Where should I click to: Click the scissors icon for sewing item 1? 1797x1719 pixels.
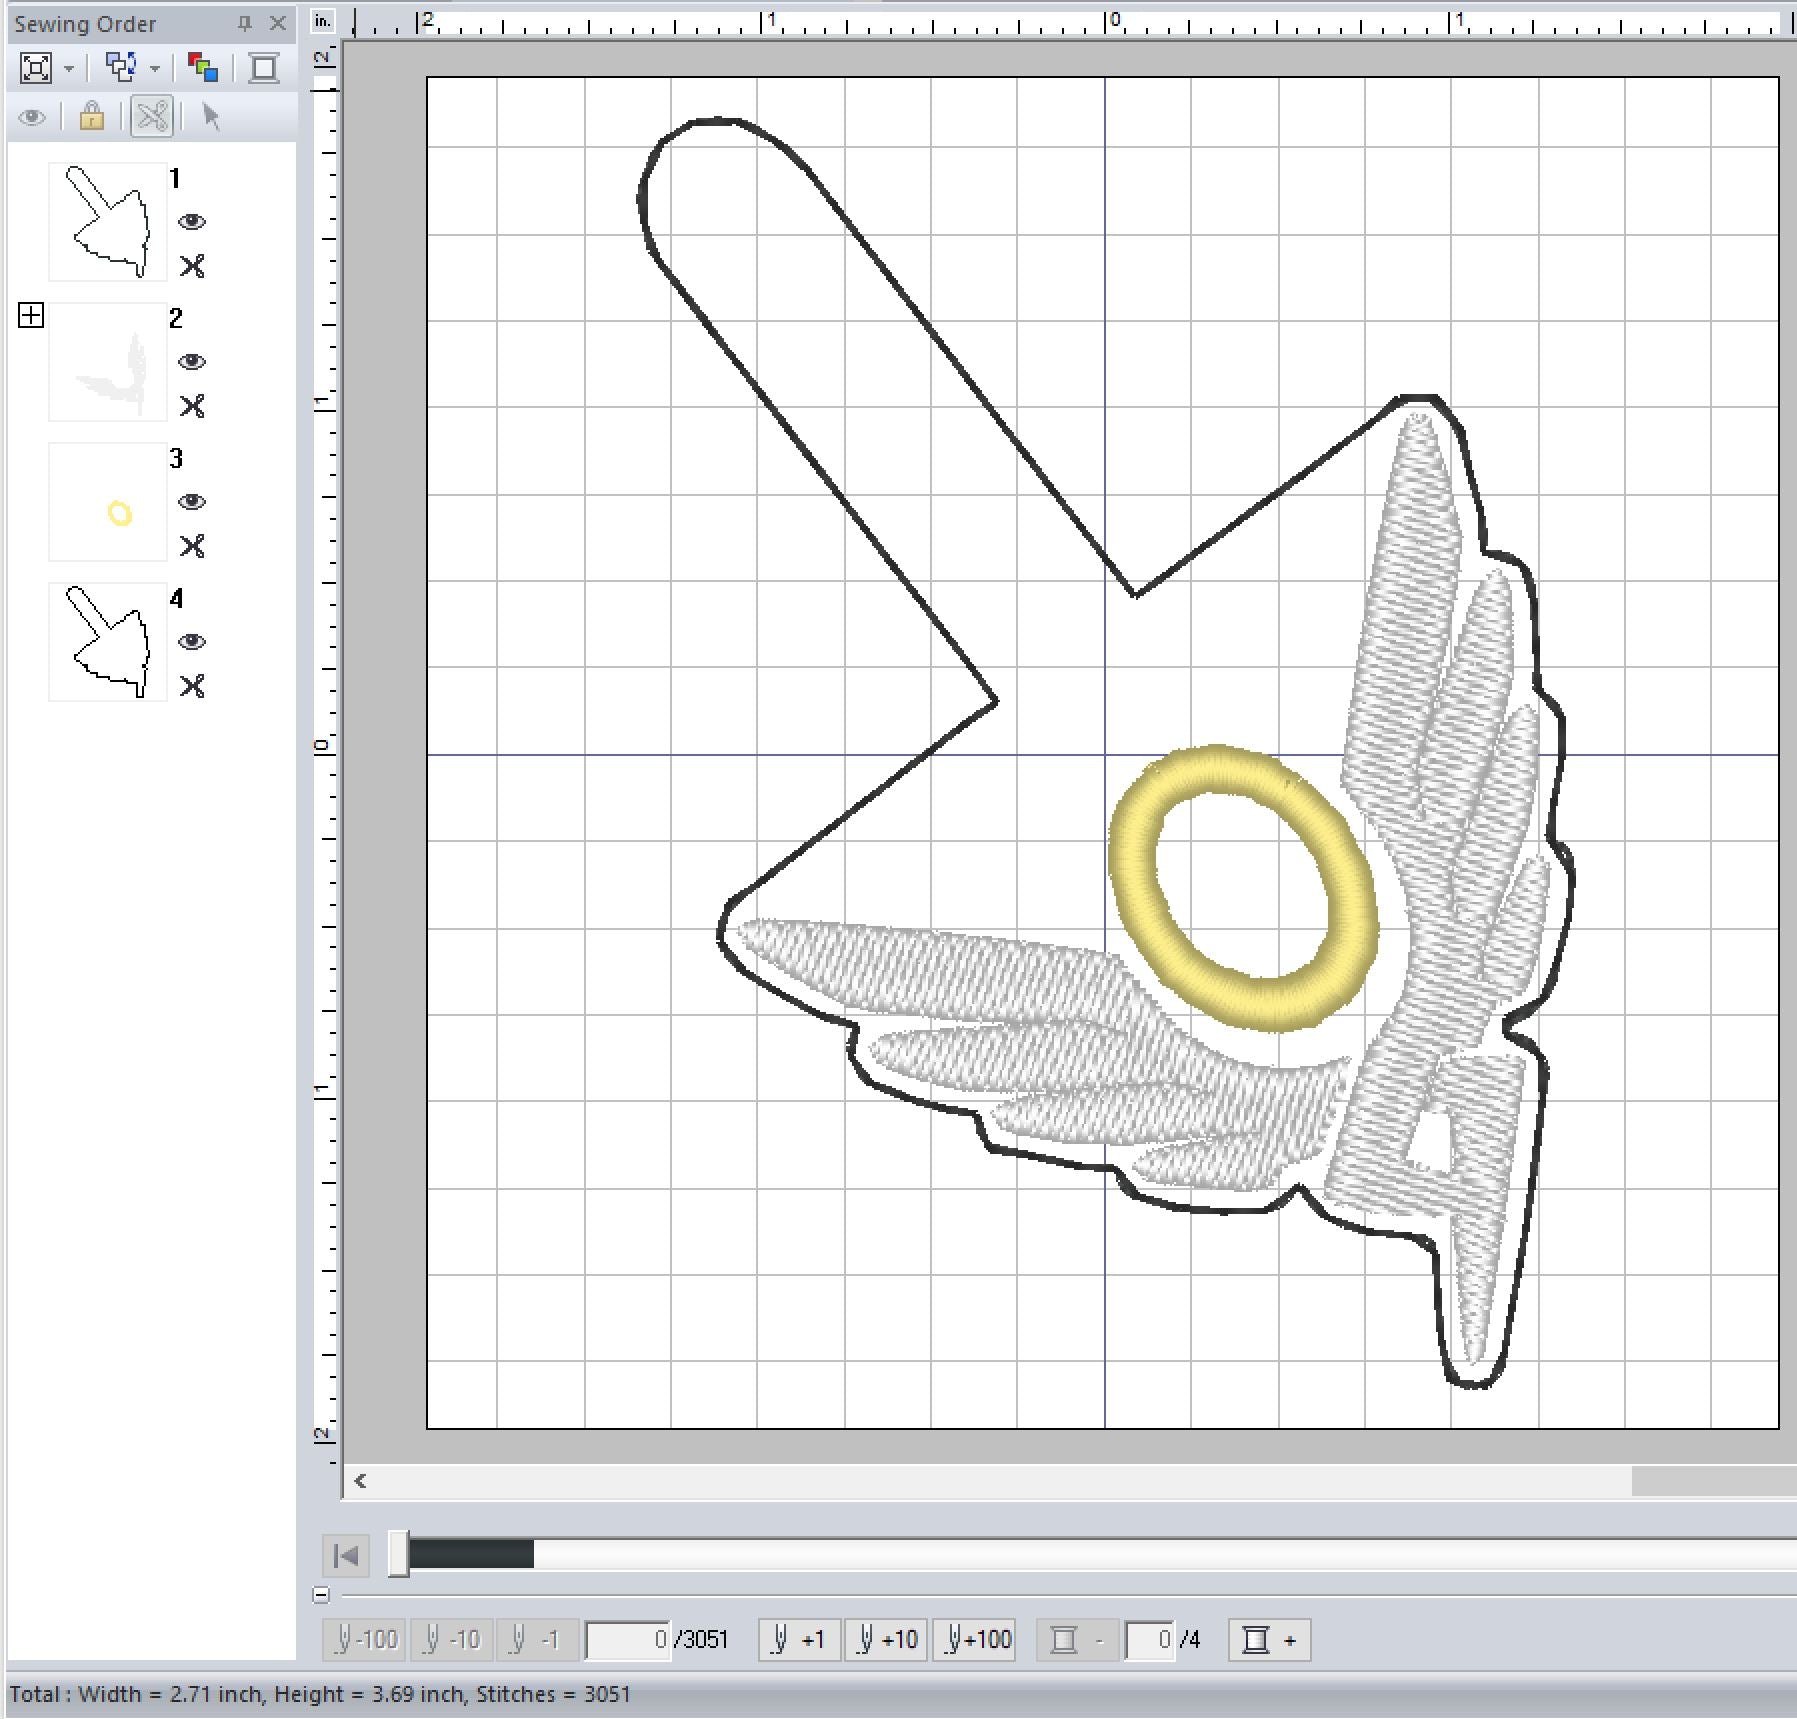click(192, 266)
